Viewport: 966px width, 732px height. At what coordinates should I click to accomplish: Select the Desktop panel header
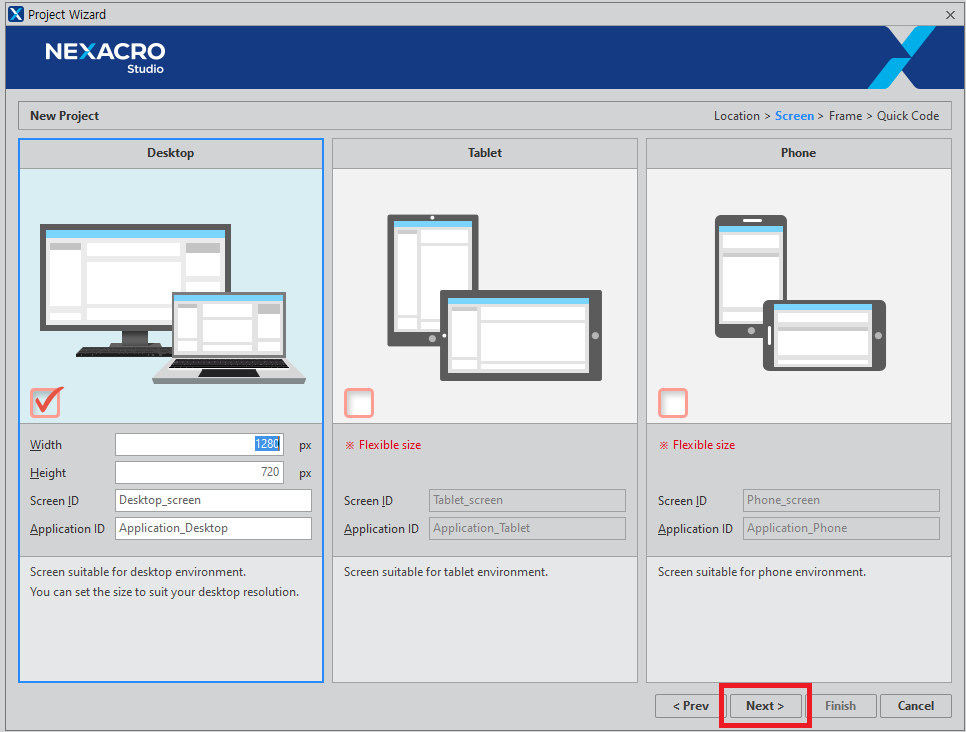click(171, 153)
